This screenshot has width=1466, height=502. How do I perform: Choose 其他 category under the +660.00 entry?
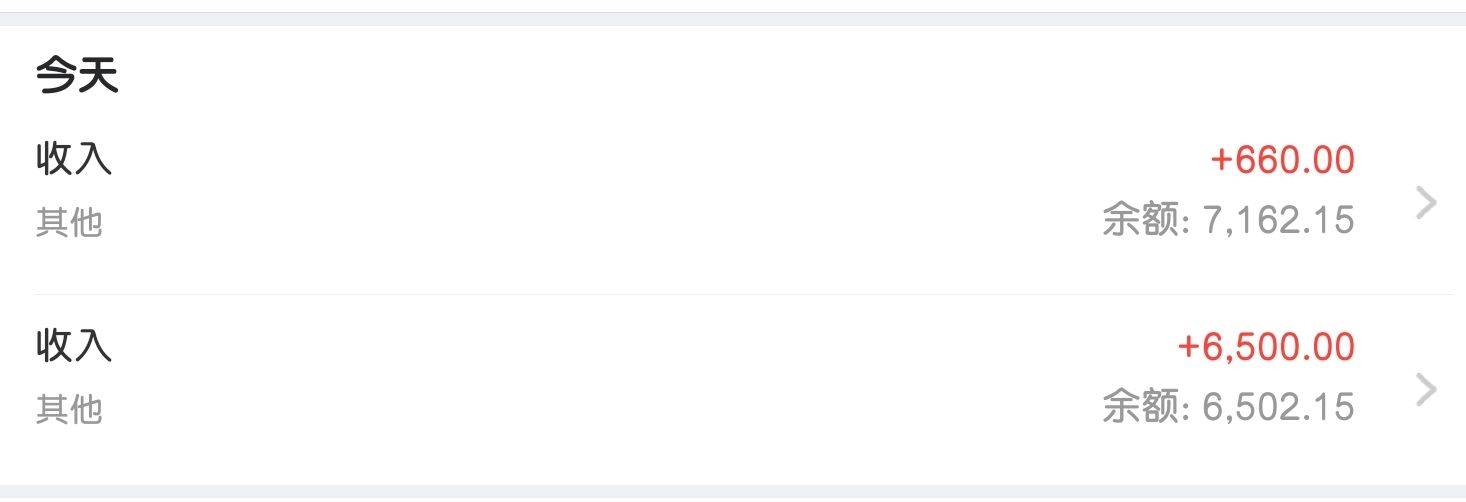click(x=69, y=222)
